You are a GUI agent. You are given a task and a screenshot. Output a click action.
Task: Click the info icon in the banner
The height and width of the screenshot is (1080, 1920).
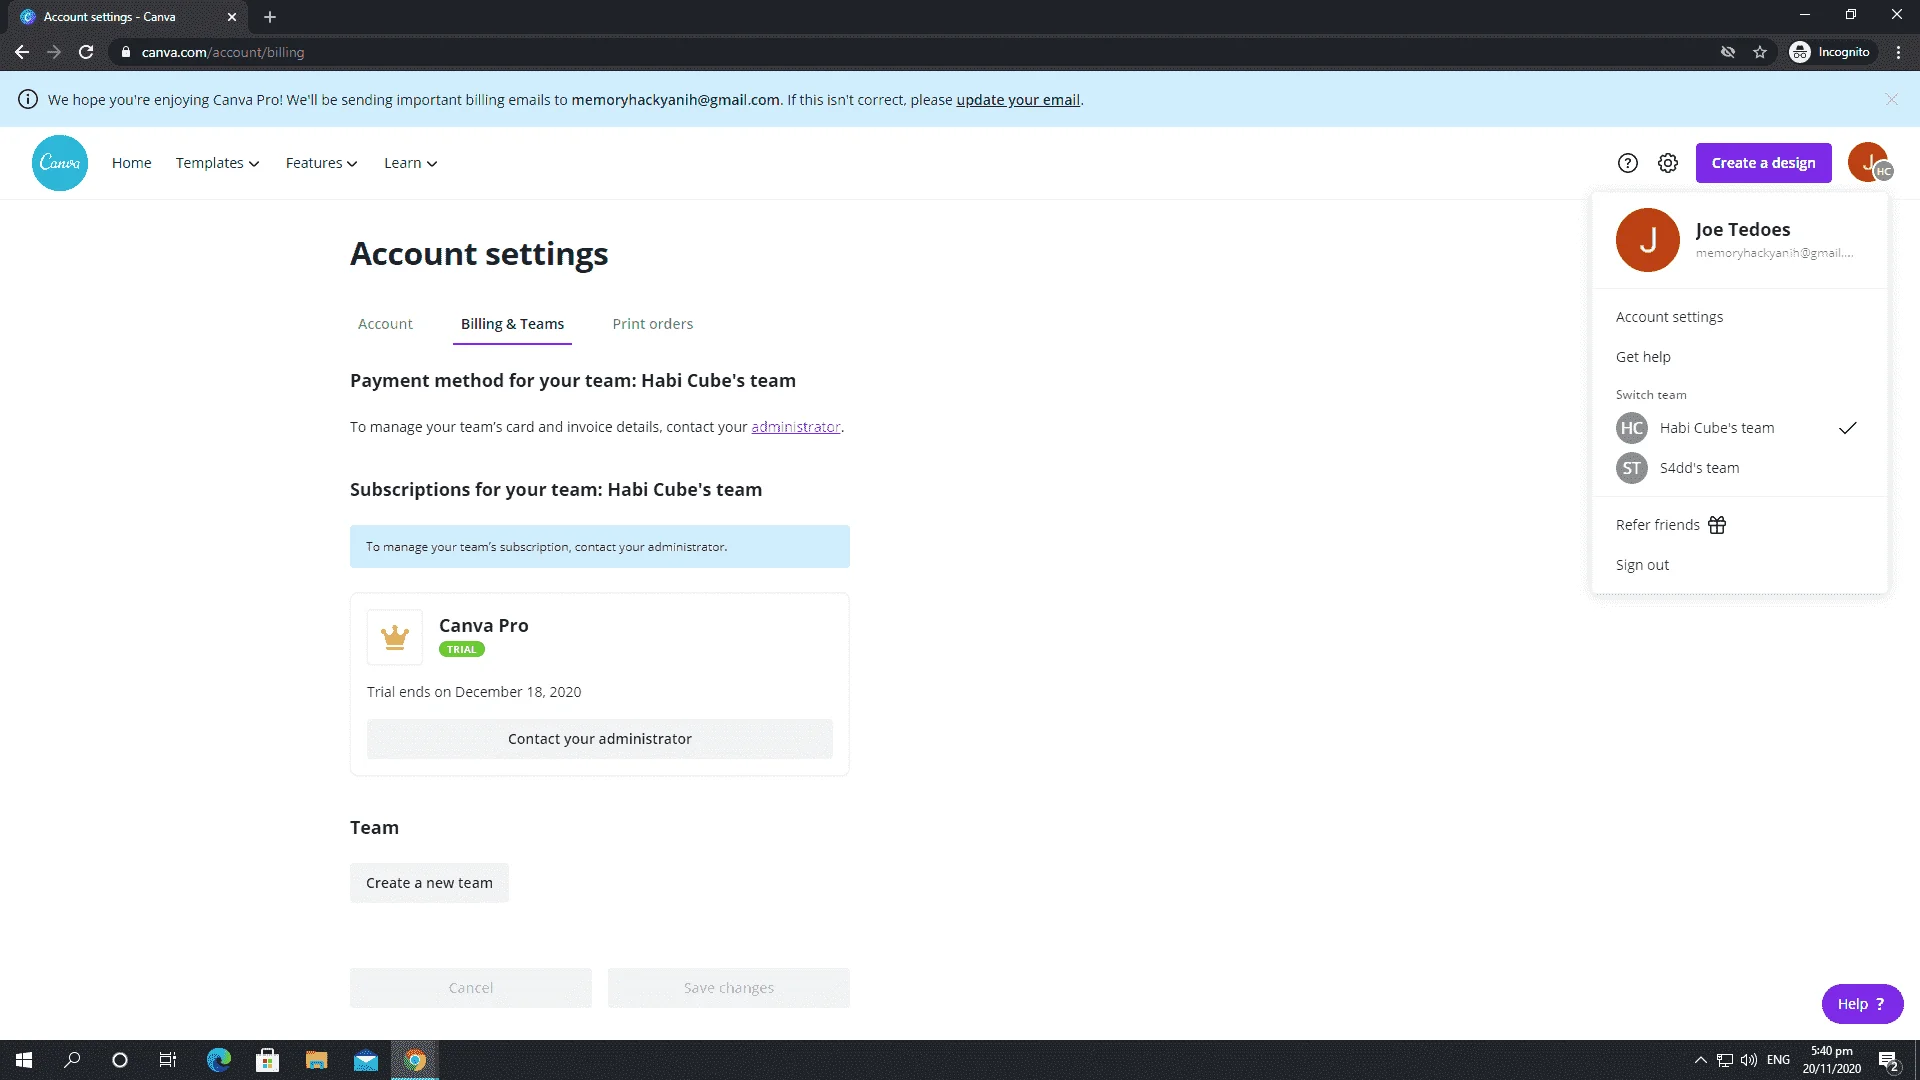(28, 99)
